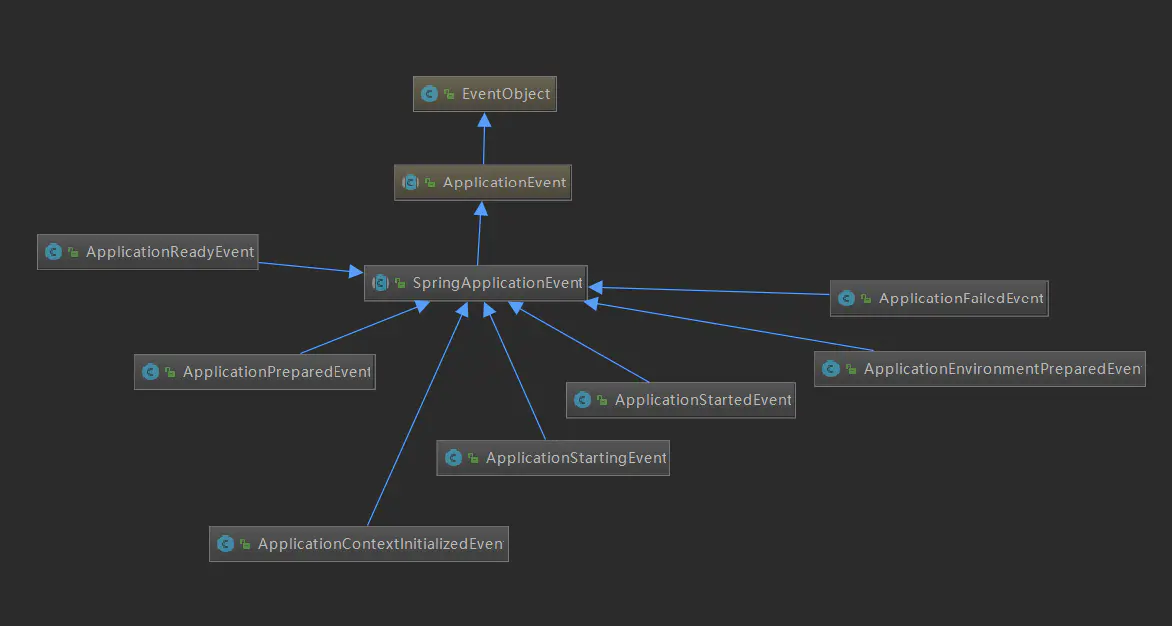Image resolution: width=1172 pixels, height=626 pixels.
Task: Select the ApplicationEvent node label
Action: click(505, 182)
